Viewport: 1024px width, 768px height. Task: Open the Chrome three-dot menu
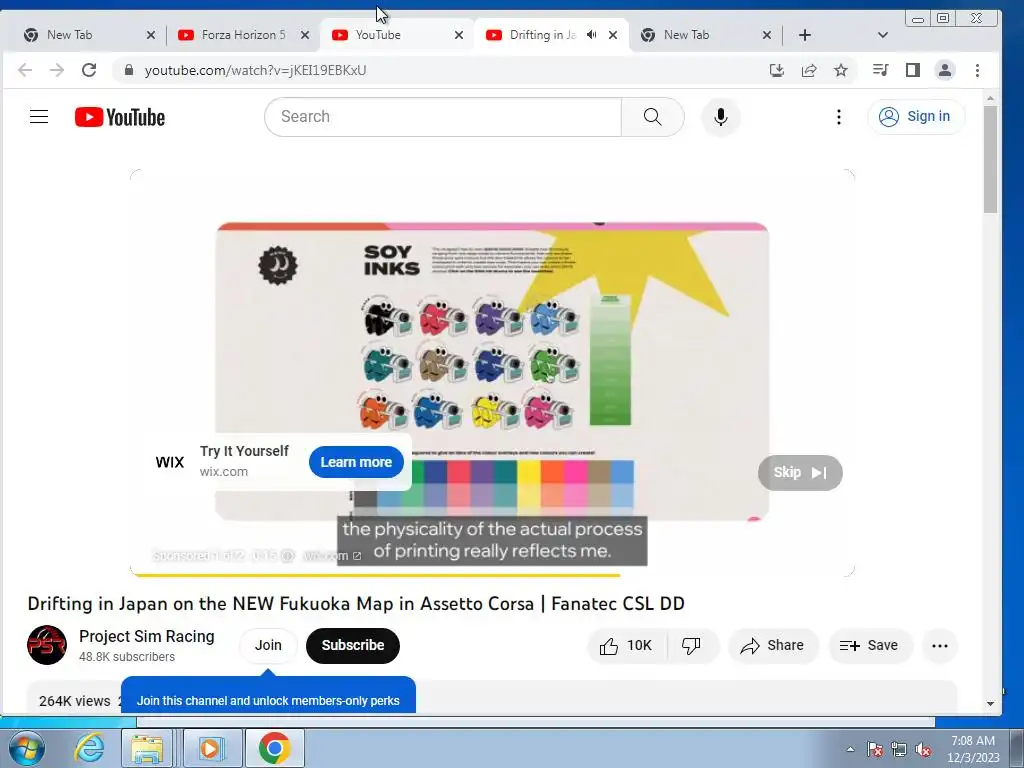[977, 70]
